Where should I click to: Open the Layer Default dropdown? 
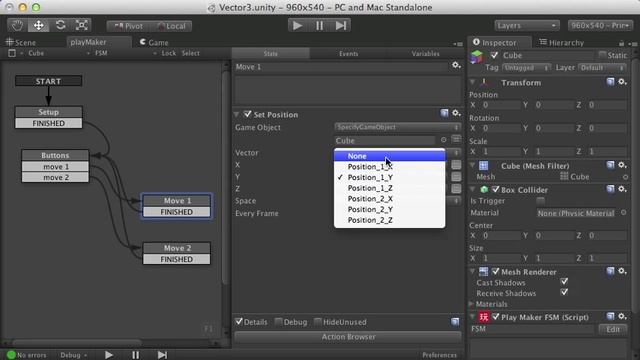[x=602, y=68]
